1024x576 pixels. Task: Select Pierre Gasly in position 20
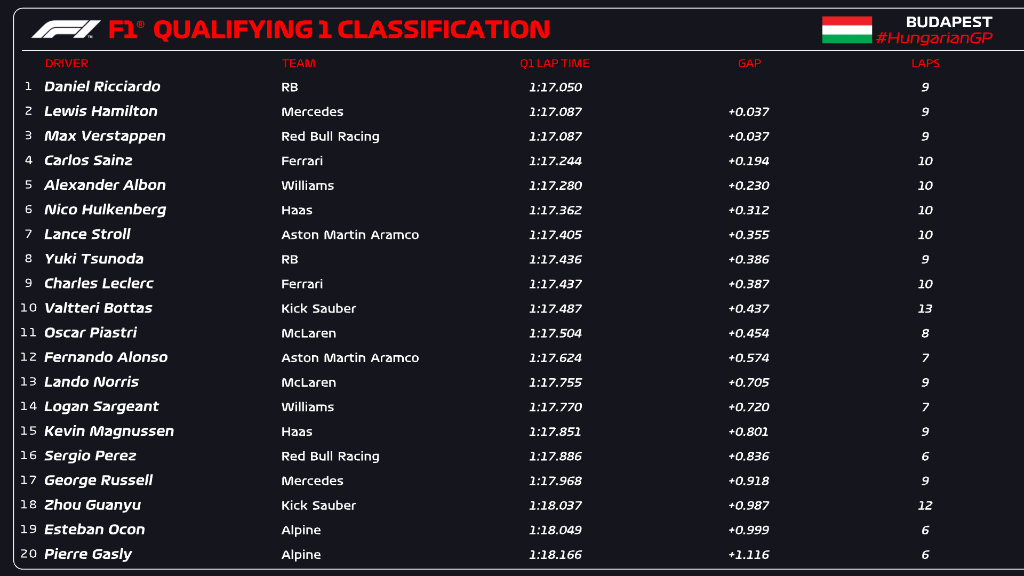(88, 555)
